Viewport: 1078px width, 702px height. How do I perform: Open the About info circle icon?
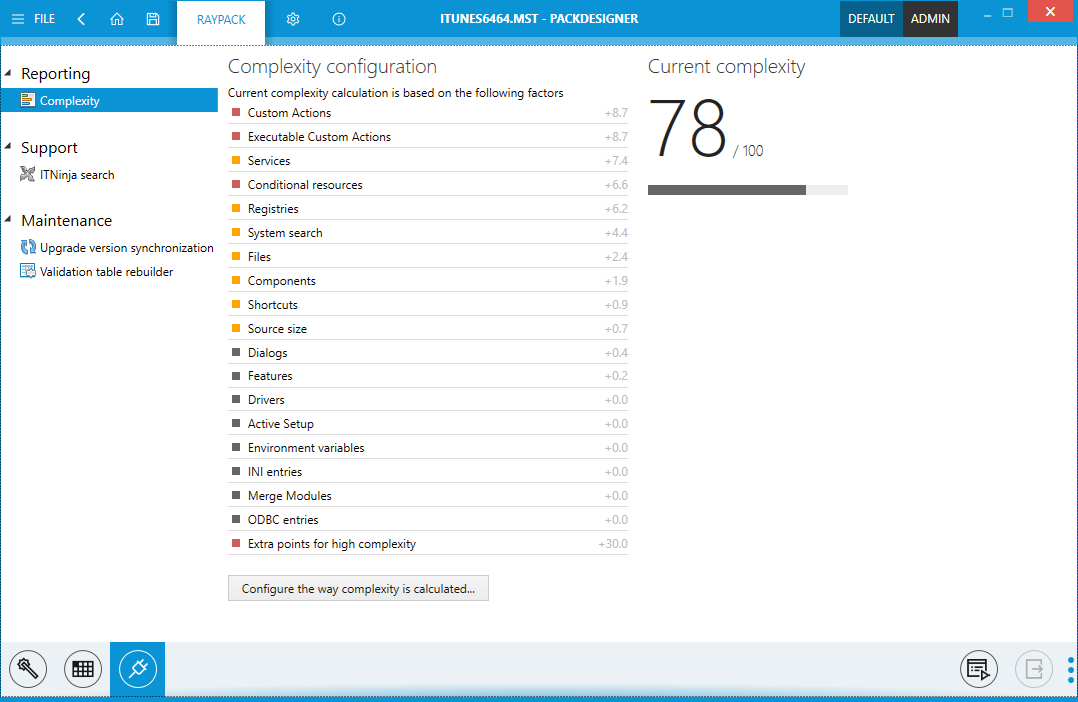[339, 19]
